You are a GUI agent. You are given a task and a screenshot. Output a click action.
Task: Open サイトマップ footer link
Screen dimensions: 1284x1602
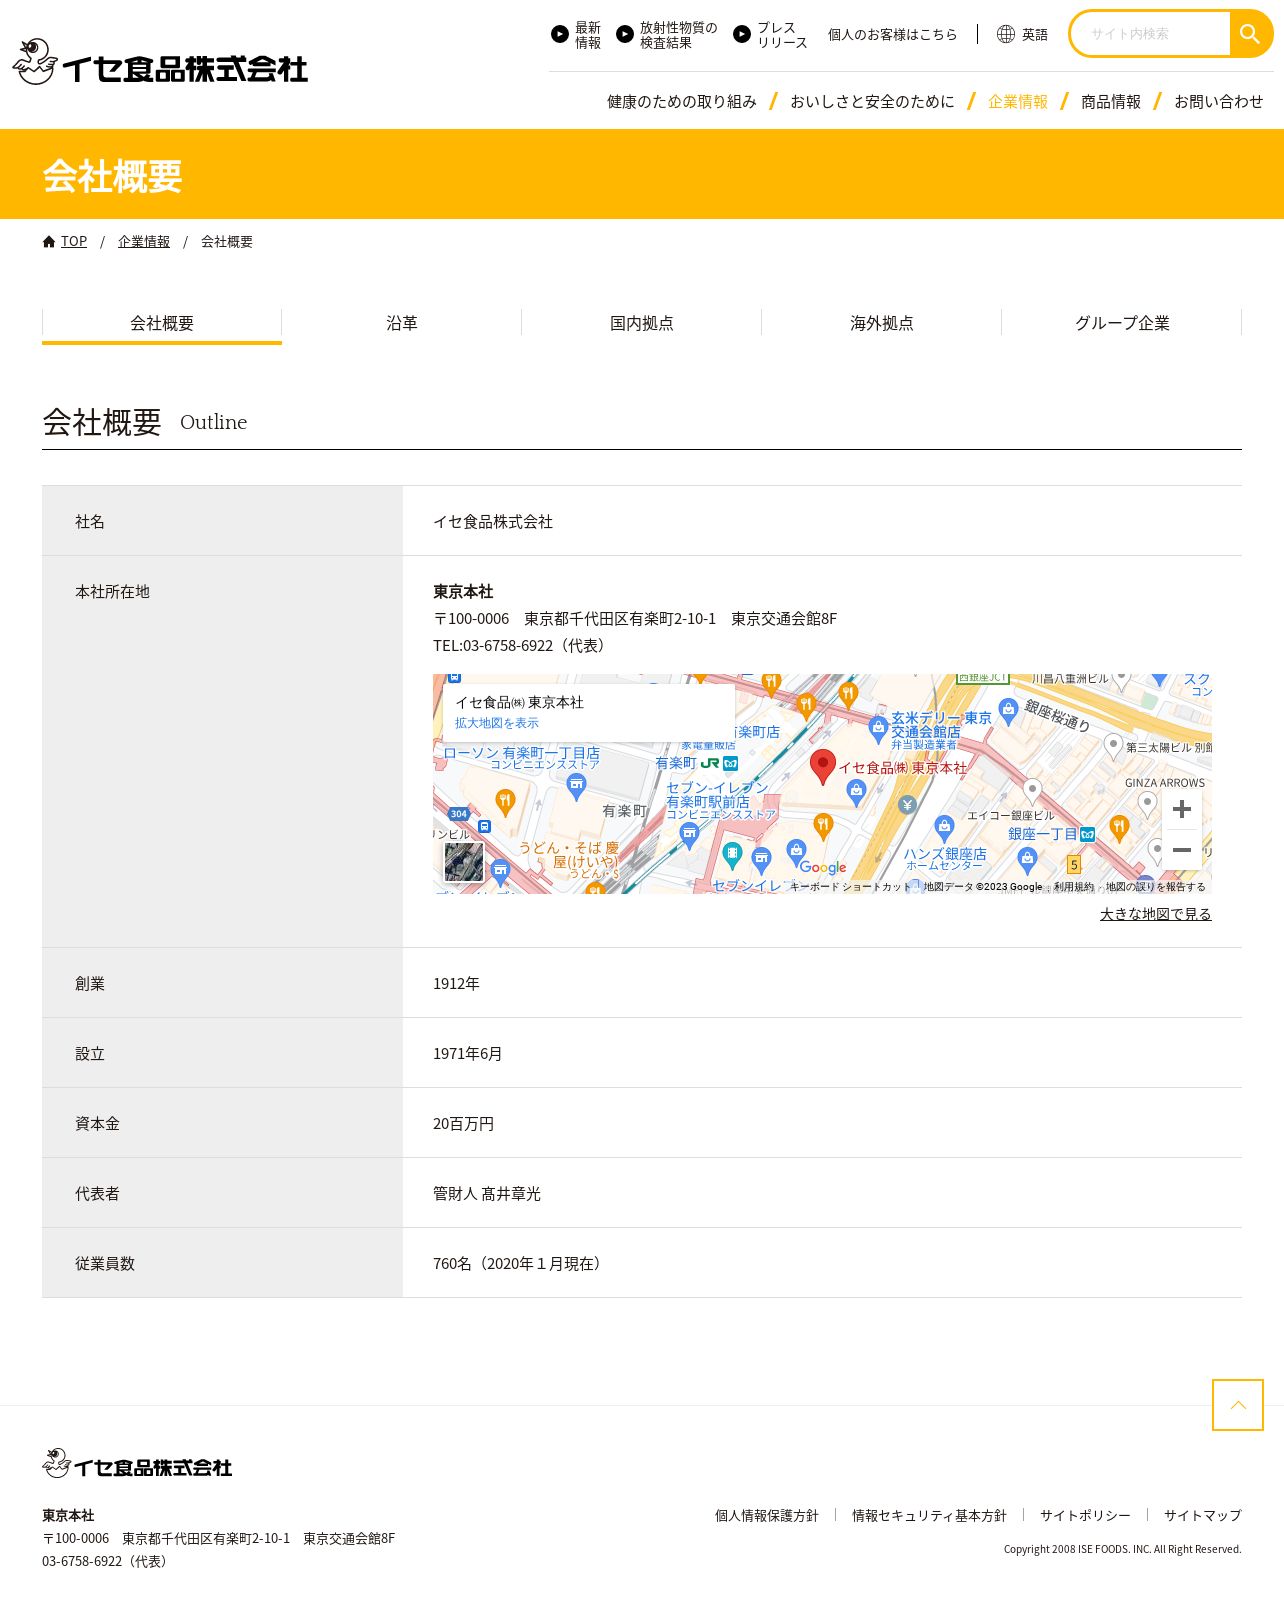coord(1203,1516)
